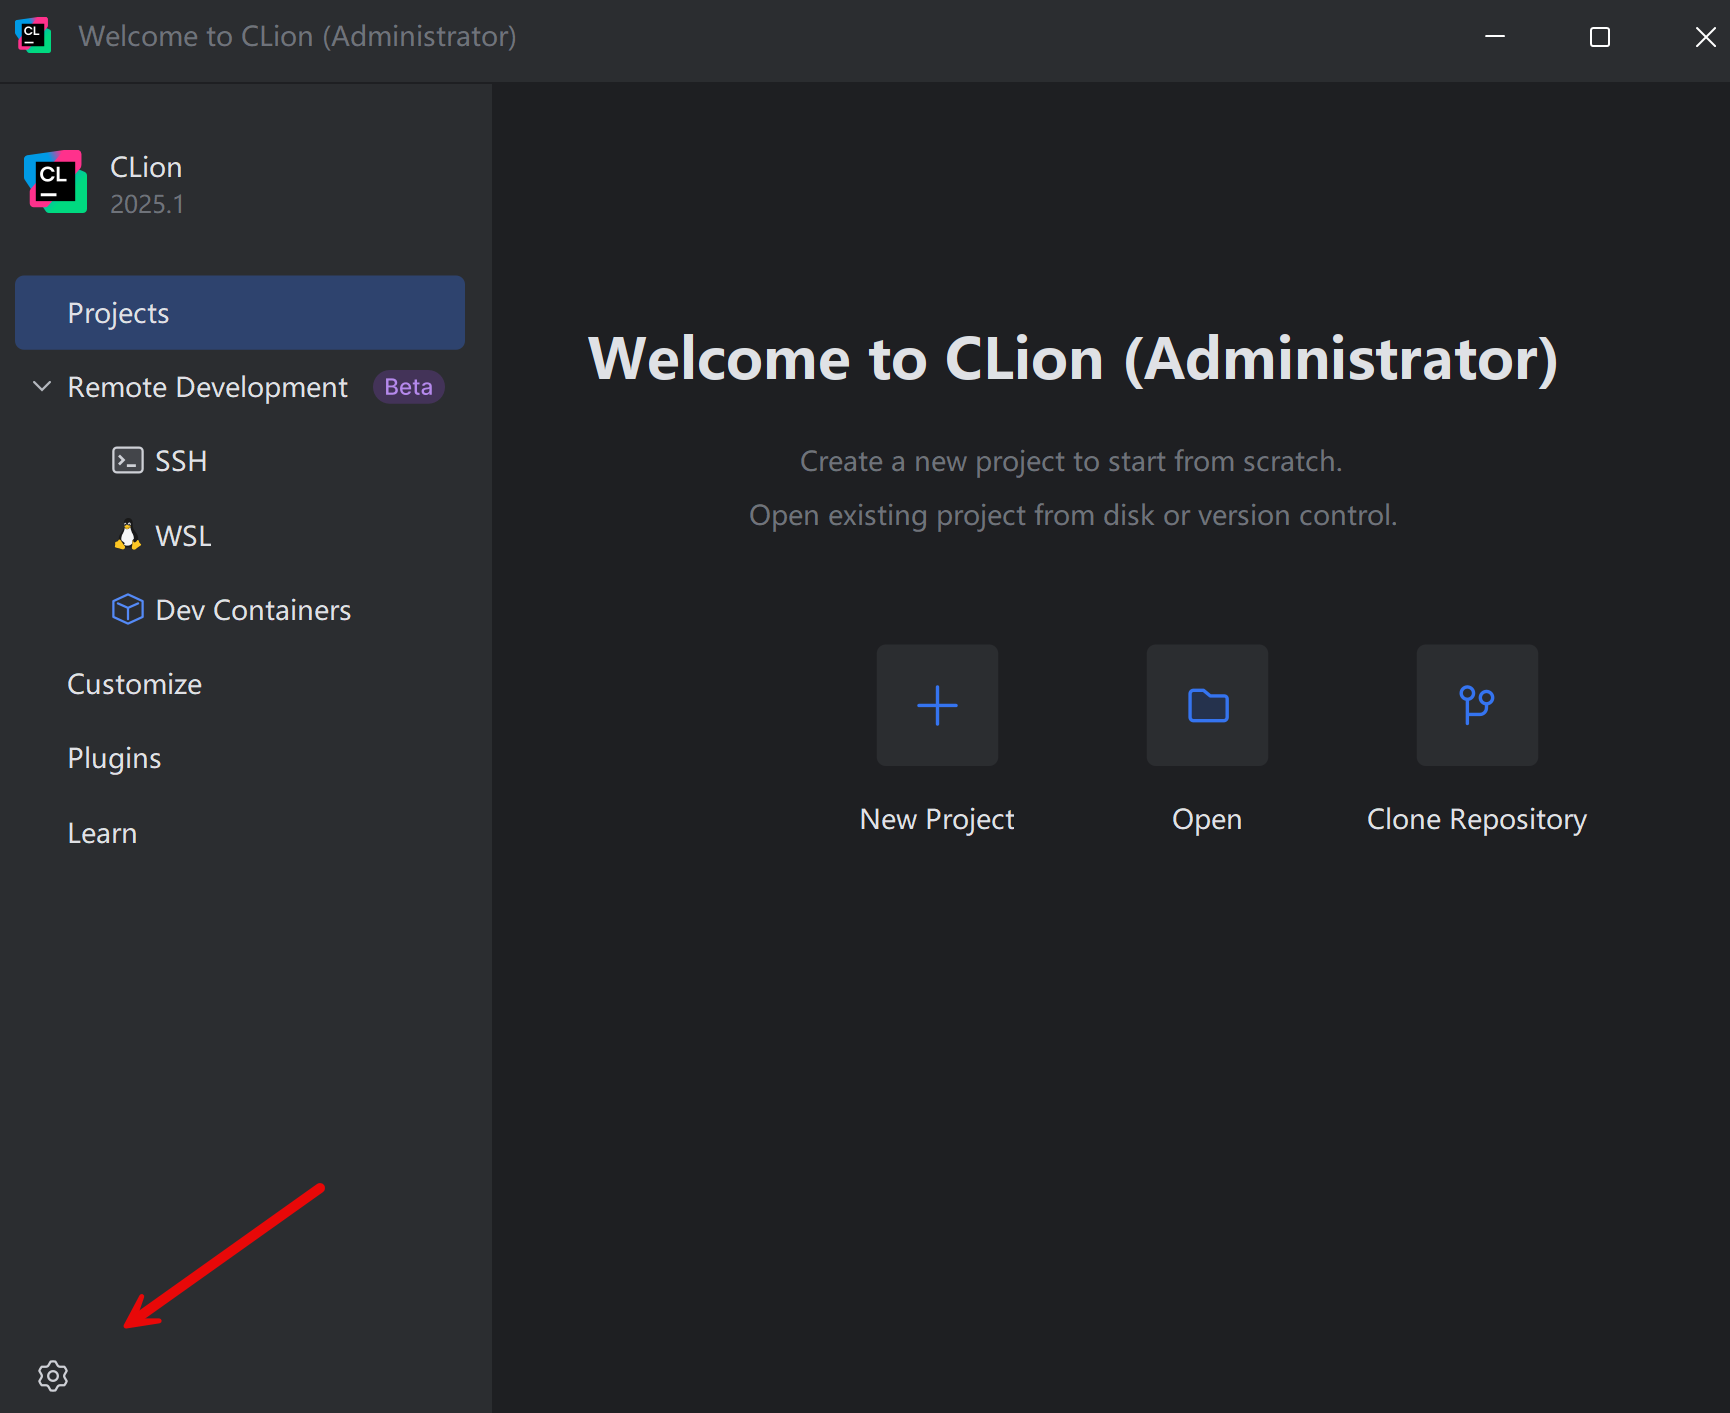Click the small CLion icon in title bar
The width and height of the screenshot is (1730, 1413).
[x=33, y=36]
